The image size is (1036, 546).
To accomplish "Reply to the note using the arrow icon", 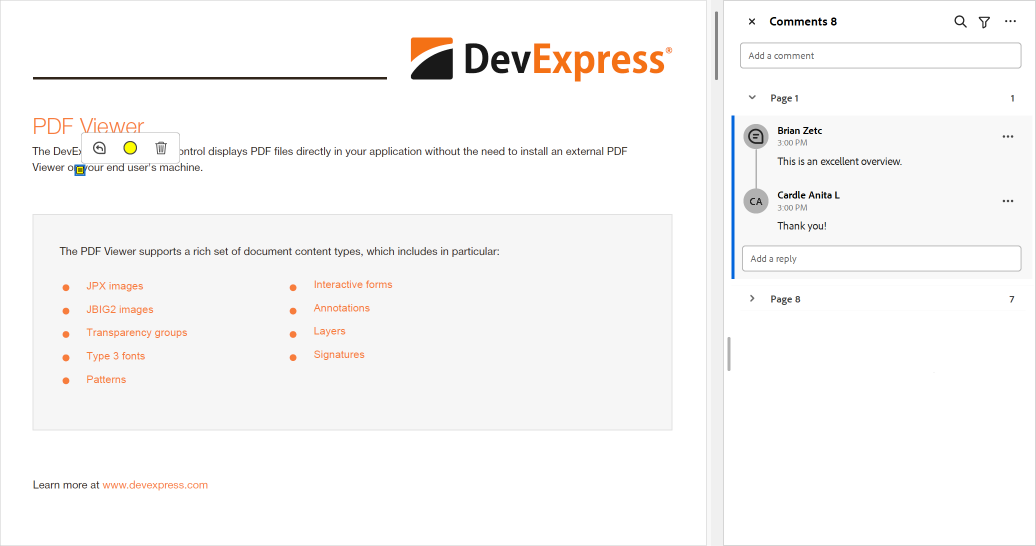I will (x=99, y=148).
